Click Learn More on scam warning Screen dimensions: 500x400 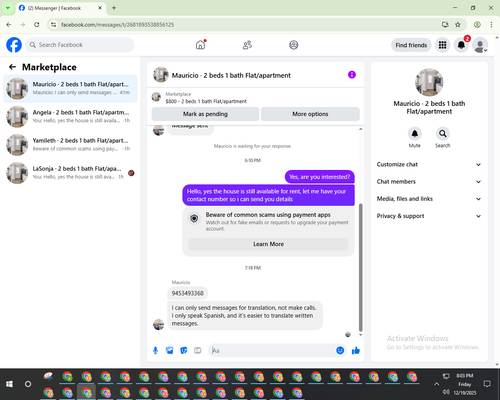(268, 244)
